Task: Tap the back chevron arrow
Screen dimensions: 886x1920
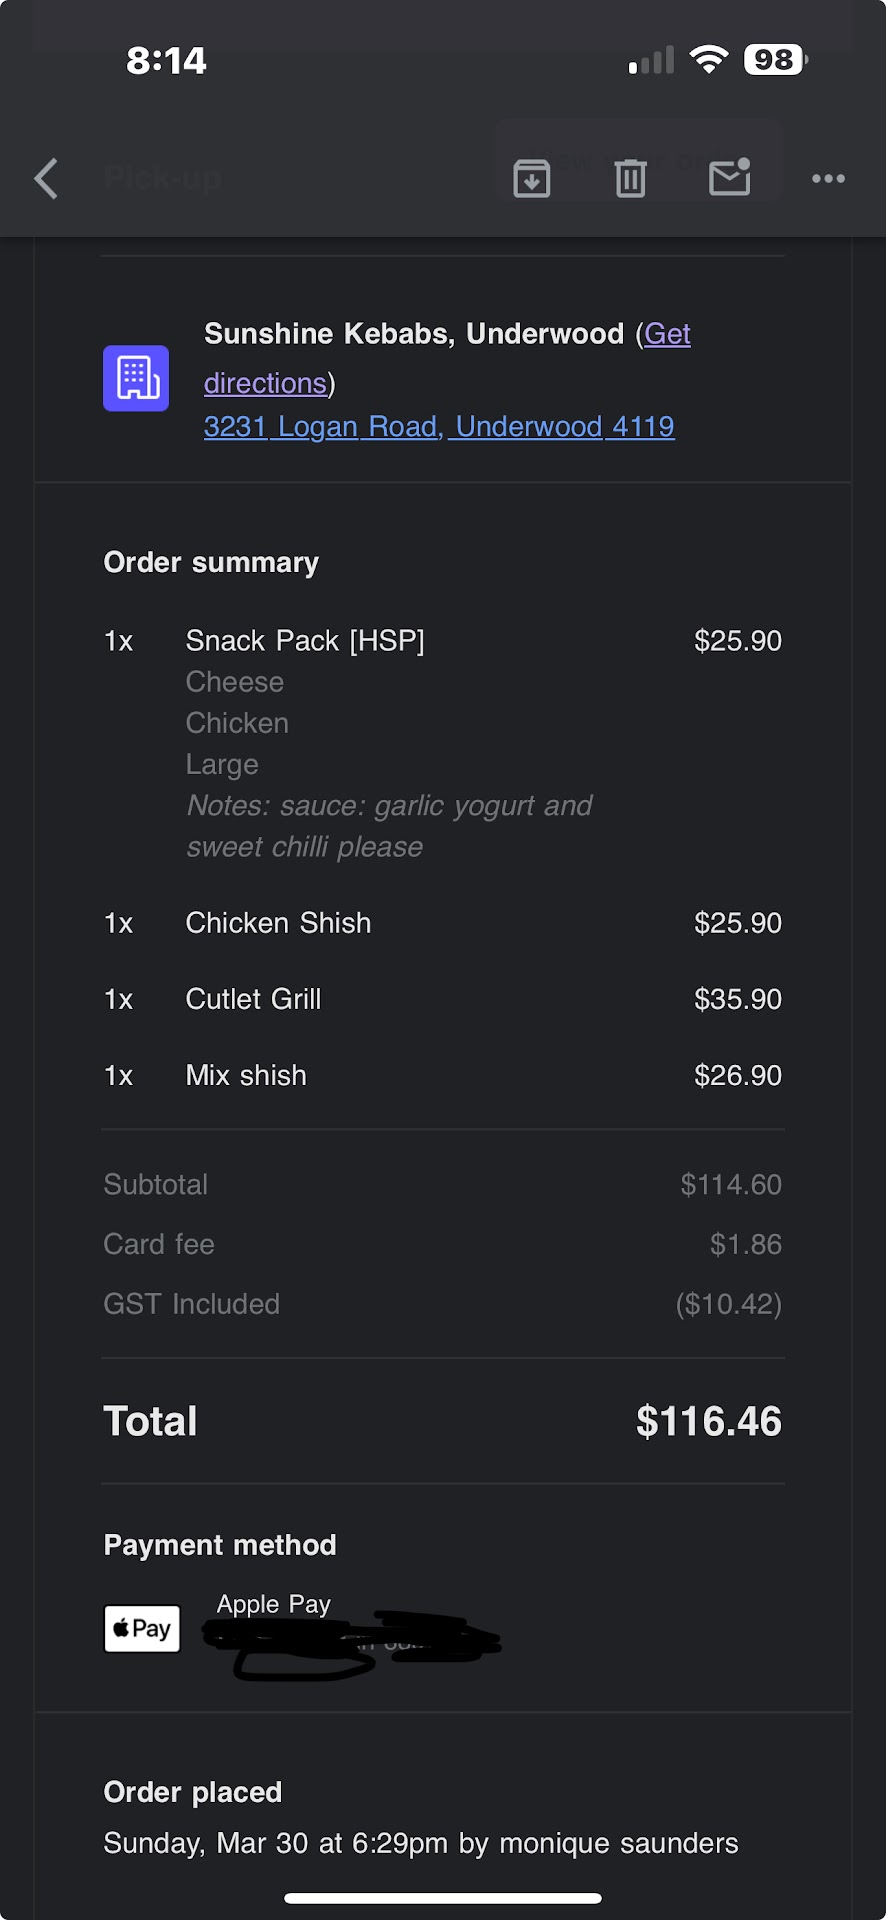Action: [x=46, y=179]
